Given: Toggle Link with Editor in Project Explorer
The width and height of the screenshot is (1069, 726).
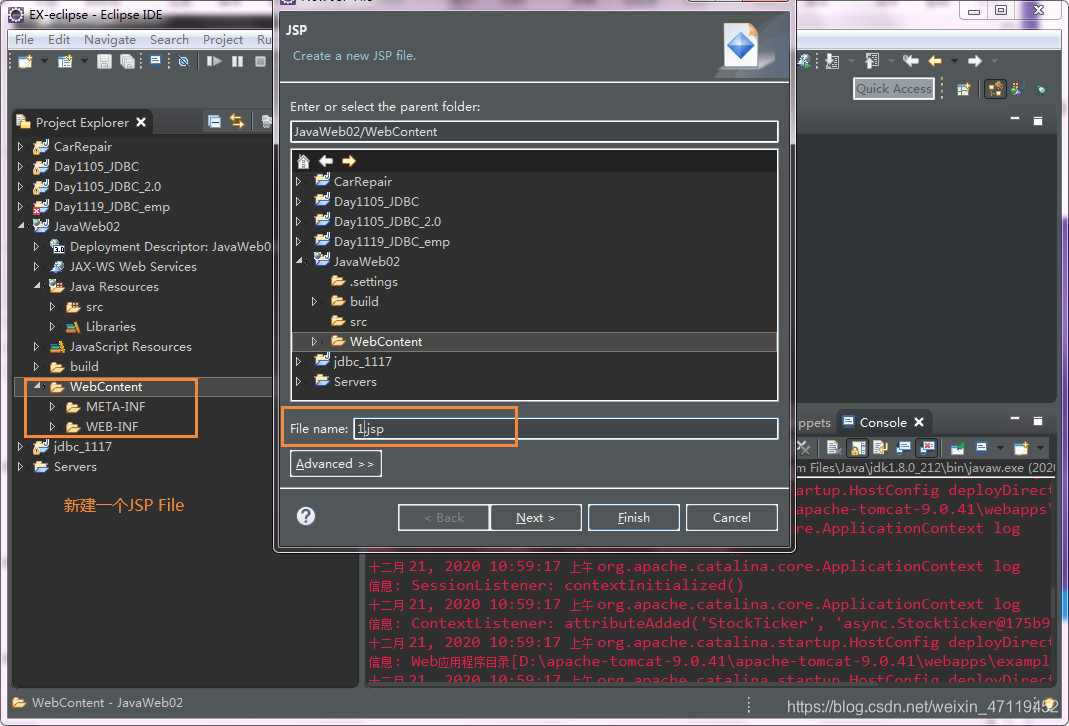Looking at the screenshot, I should coord(237,121).
